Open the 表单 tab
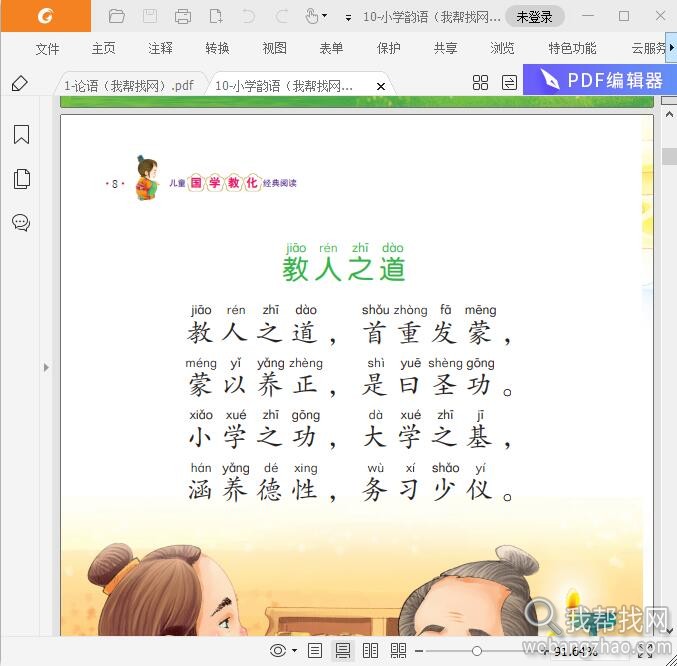 tap(332, 48)
